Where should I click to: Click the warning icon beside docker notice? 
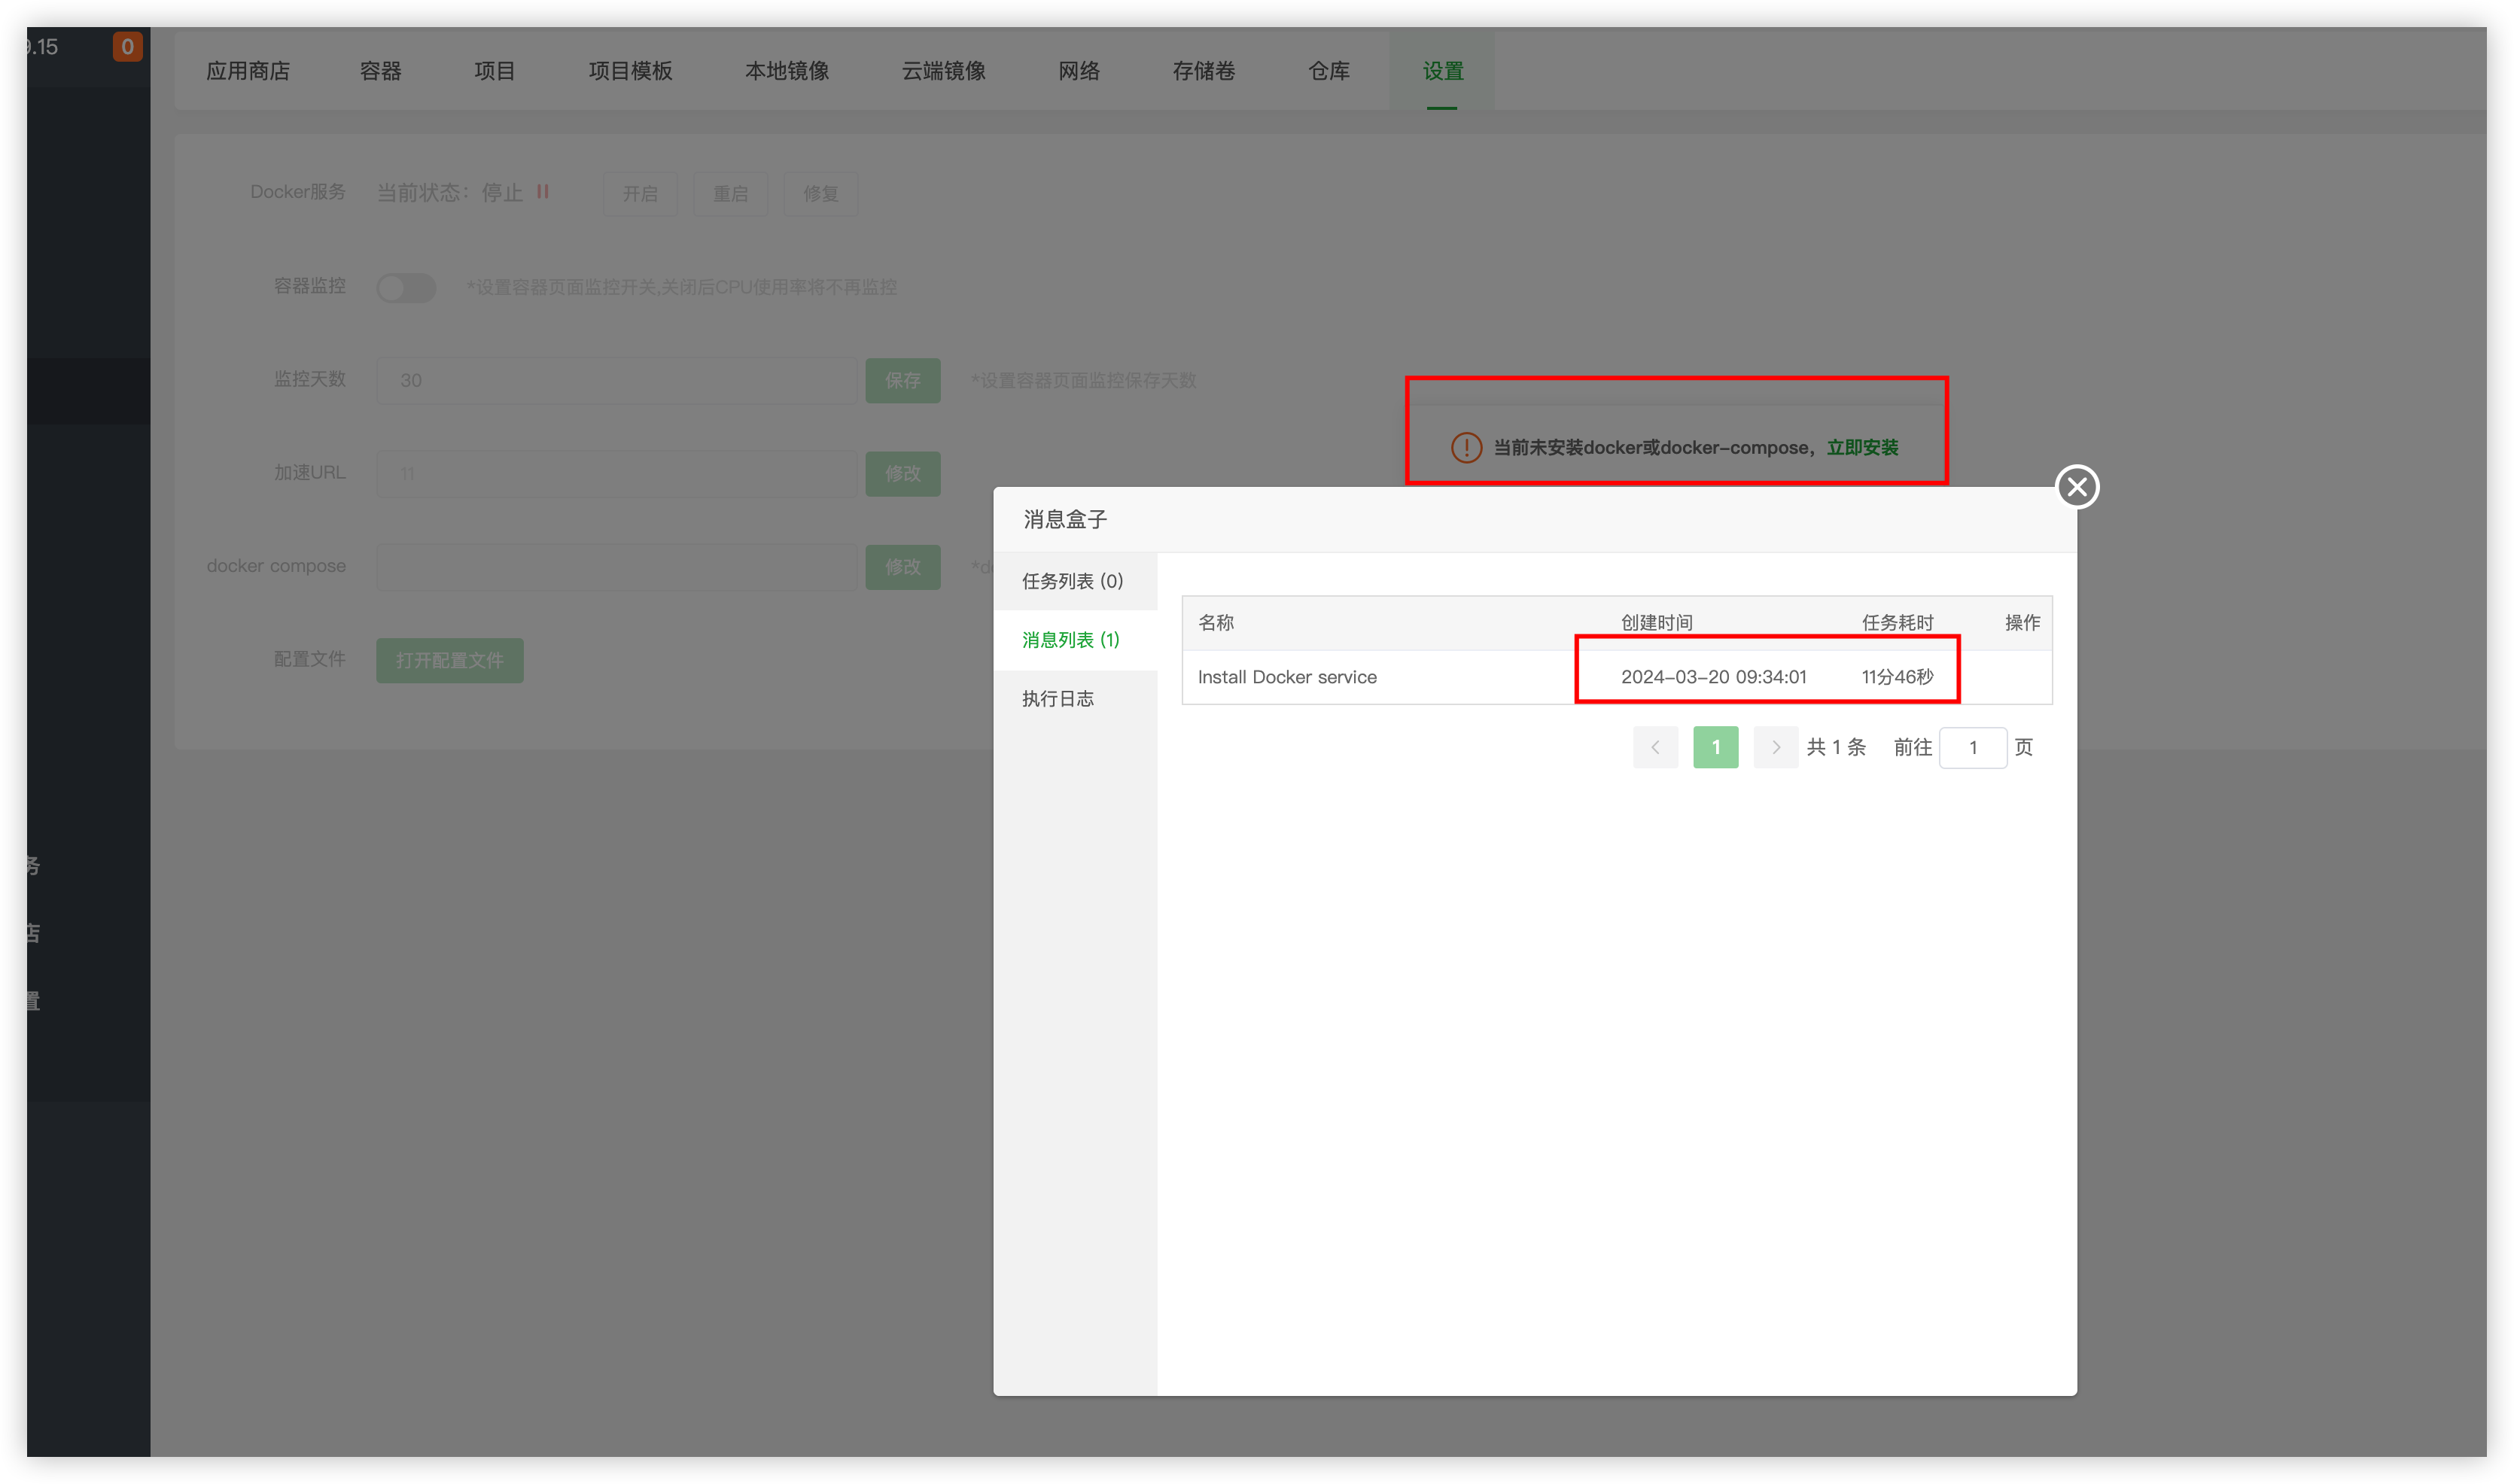[1466, 447]
